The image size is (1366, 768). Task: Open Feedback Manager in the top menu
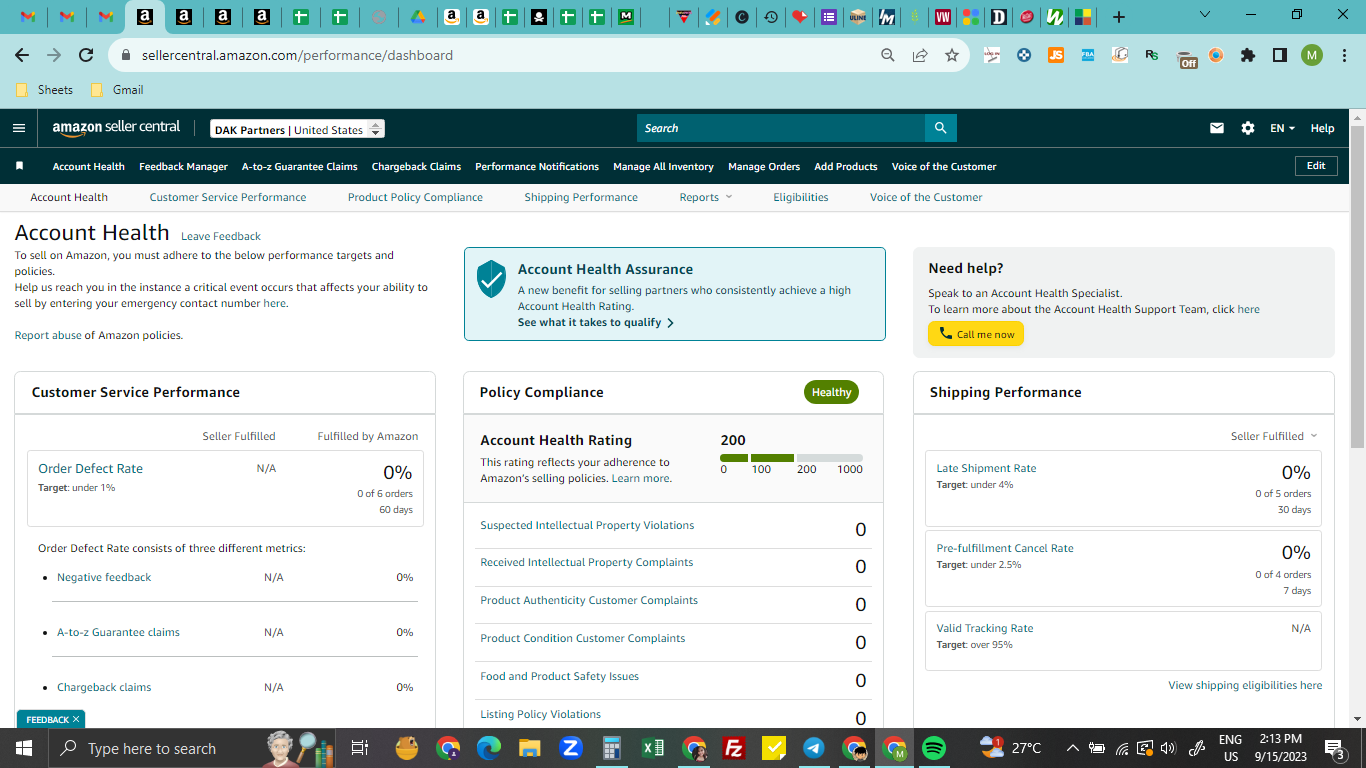184,166
